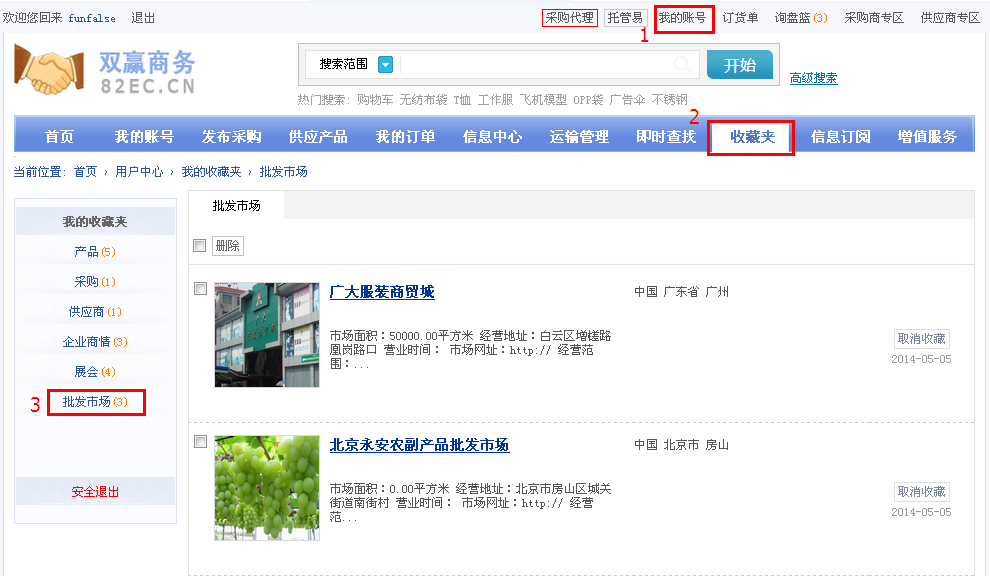Open the green grapes thumbnail image
Screen dimensions: 990x576
(x=266, y=488)
